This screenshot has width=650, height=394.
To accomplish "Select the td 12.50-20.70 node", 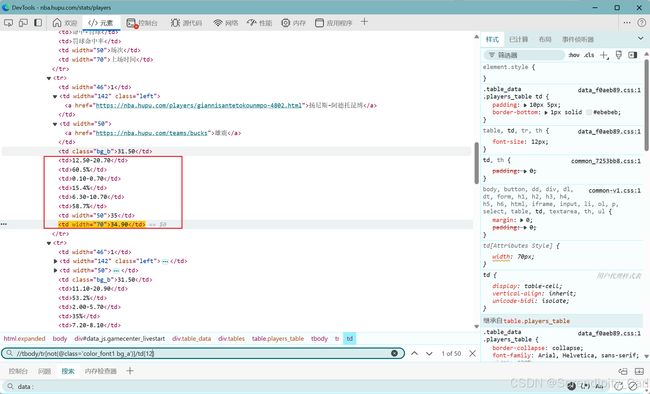I will (93, 161).
